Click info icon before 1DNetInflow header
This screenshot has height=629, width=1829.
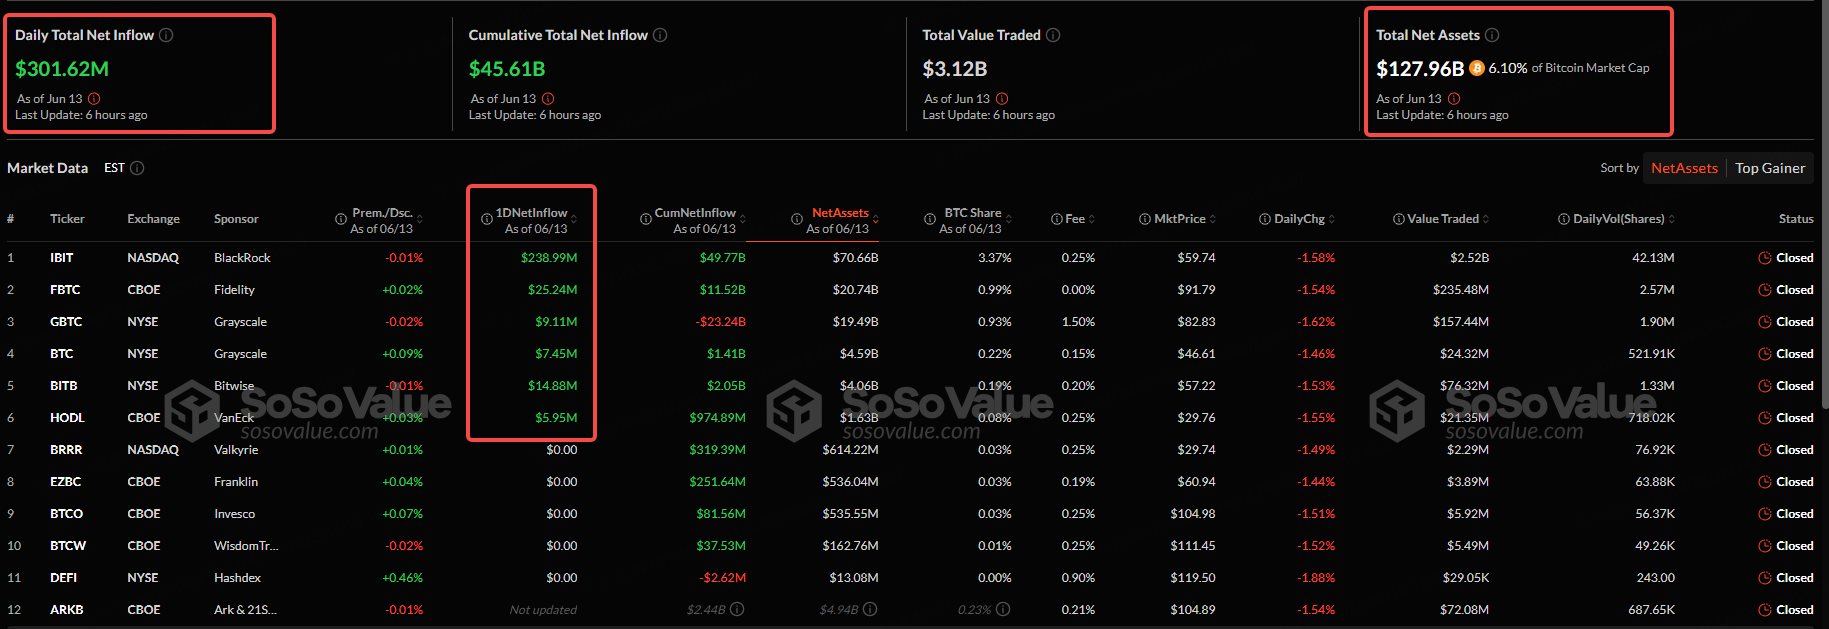(x=487, y=219)
